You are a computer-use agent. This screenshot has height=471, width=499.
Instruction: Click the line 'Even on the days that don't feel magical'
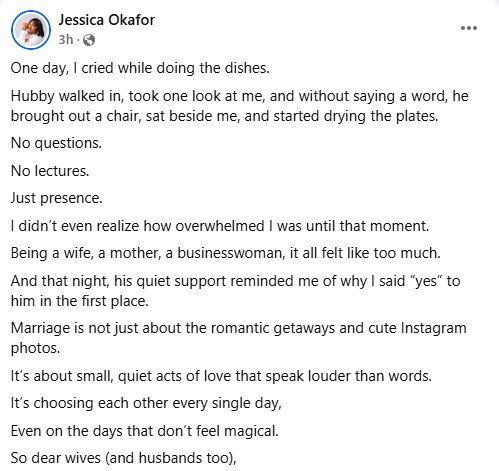coord(145,431)
